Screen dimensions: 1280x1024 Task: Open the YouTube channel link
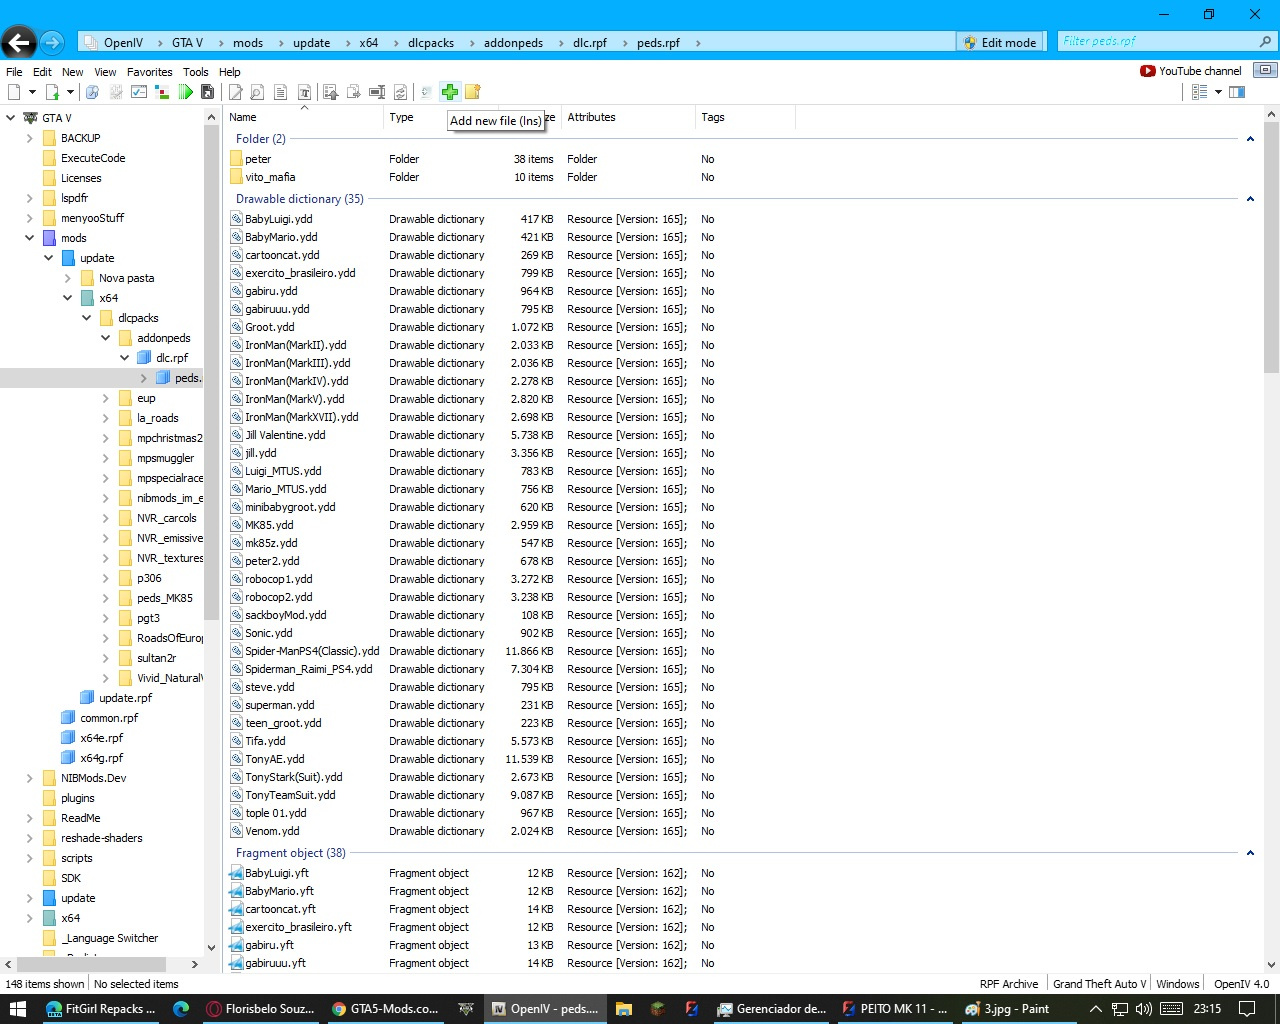click(1191, 71)
